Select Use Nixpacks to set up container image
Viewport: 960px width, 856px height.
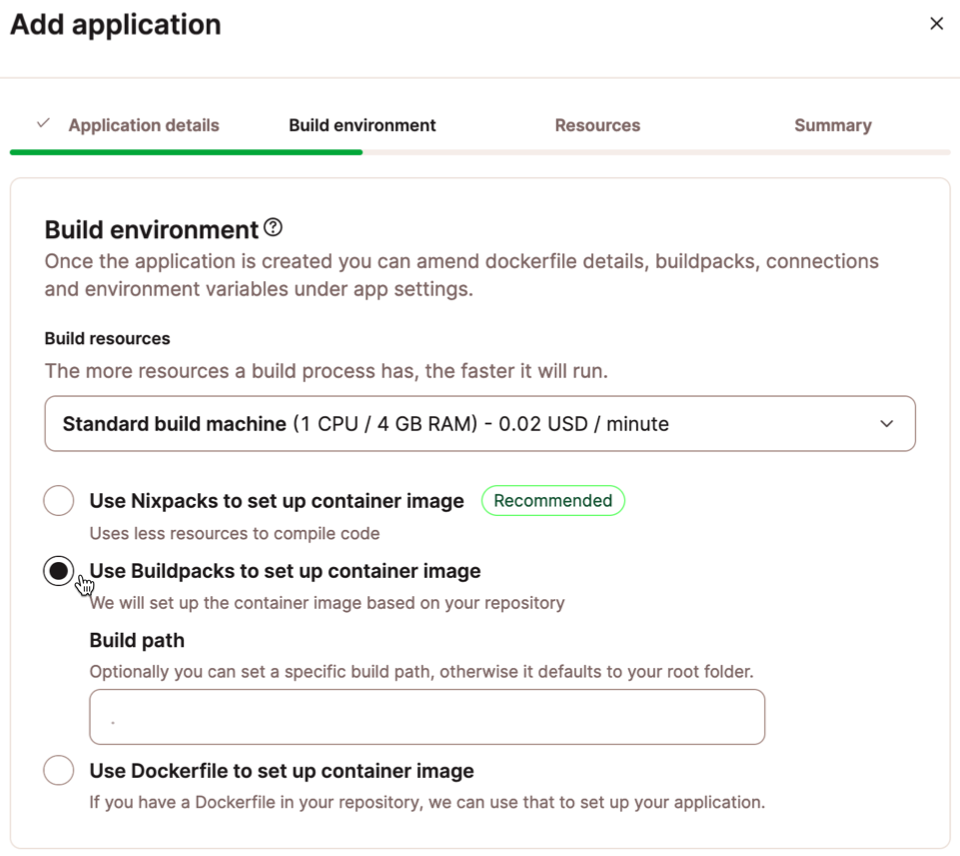click(x=58, y=500)
